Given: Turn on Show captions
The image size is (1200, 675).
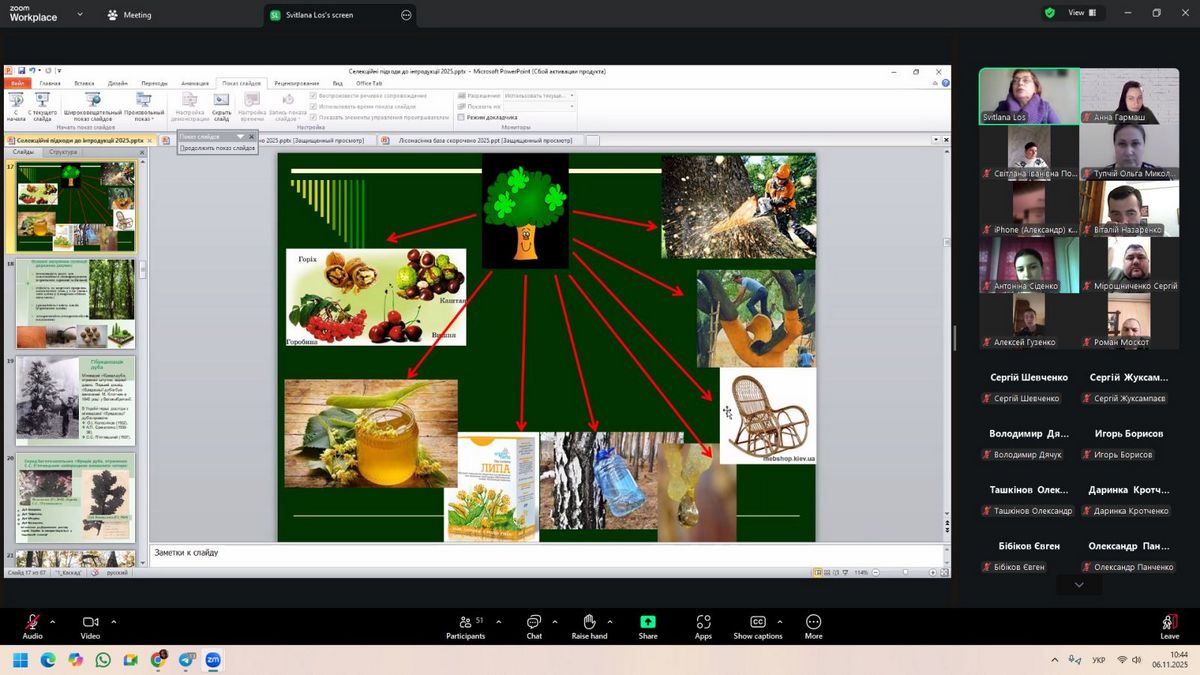Looking at the screenshot, I should 757,625.
